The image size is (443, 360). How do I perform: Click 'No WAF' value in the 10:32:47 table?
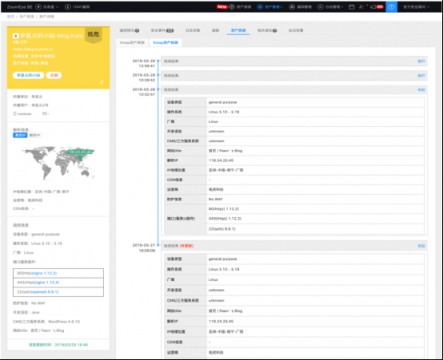tap(215, 199)
